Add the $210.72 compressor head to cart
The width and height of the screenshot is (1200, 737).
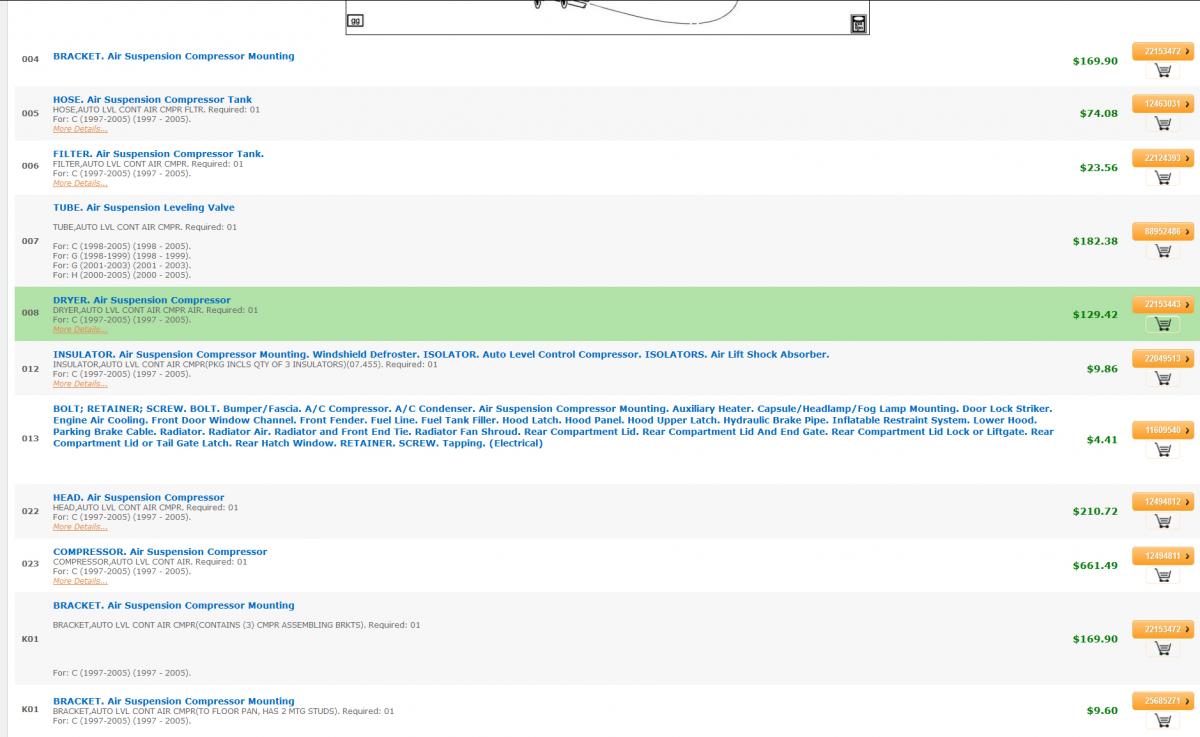[1162, 521]
